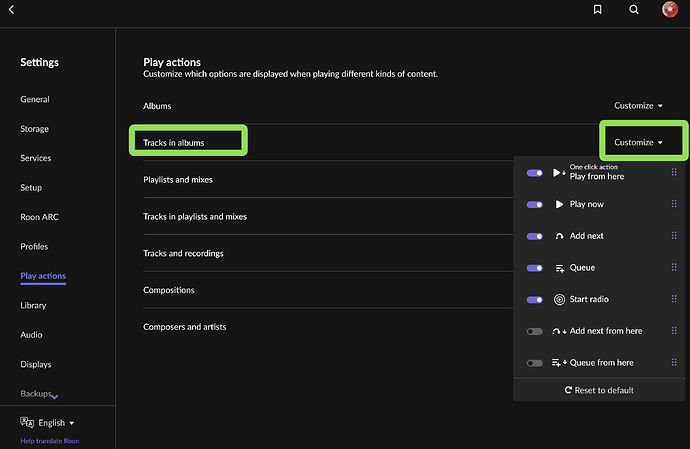Disable the Play from here toggle
The image size is (690, 449).
pos(534,173)
